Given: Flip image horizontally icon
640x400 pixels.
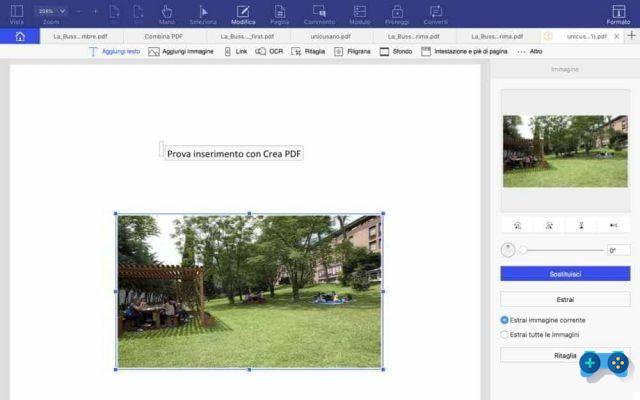Looking at the screenshot, I should (613, 225).
